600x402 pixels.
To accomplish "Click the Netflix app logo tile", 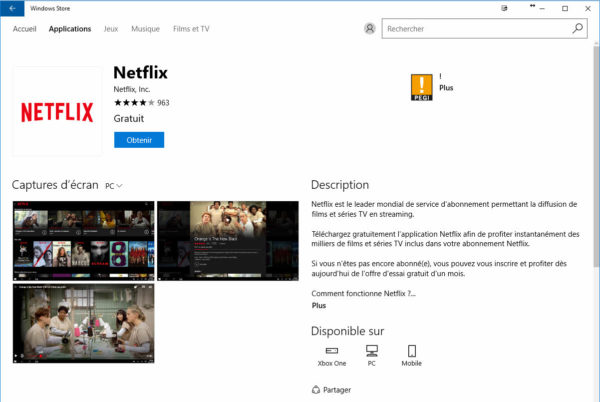I will tap(57, 111).
